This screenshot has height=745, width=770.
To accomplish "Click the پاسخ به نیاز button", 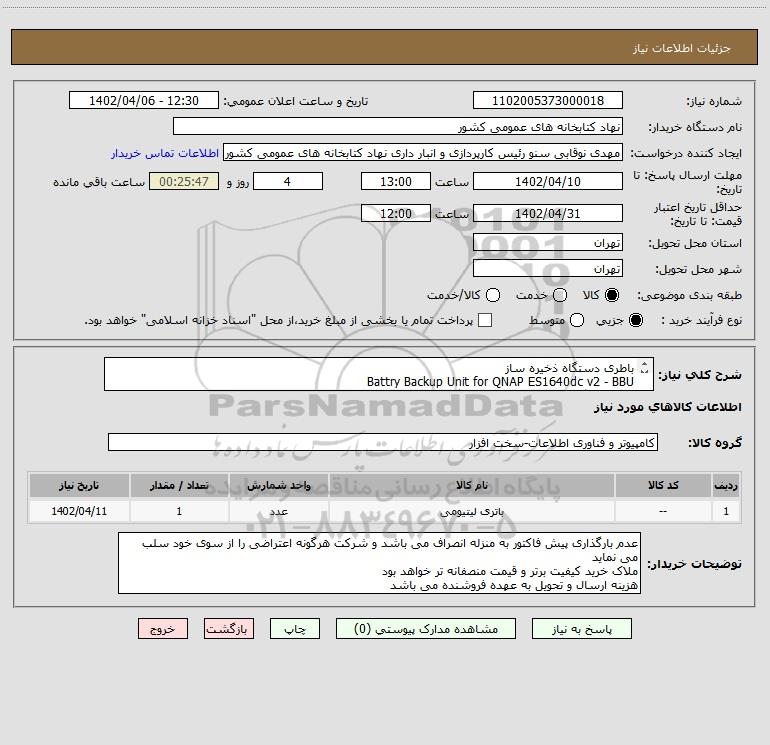I will [x=581, y=629].
